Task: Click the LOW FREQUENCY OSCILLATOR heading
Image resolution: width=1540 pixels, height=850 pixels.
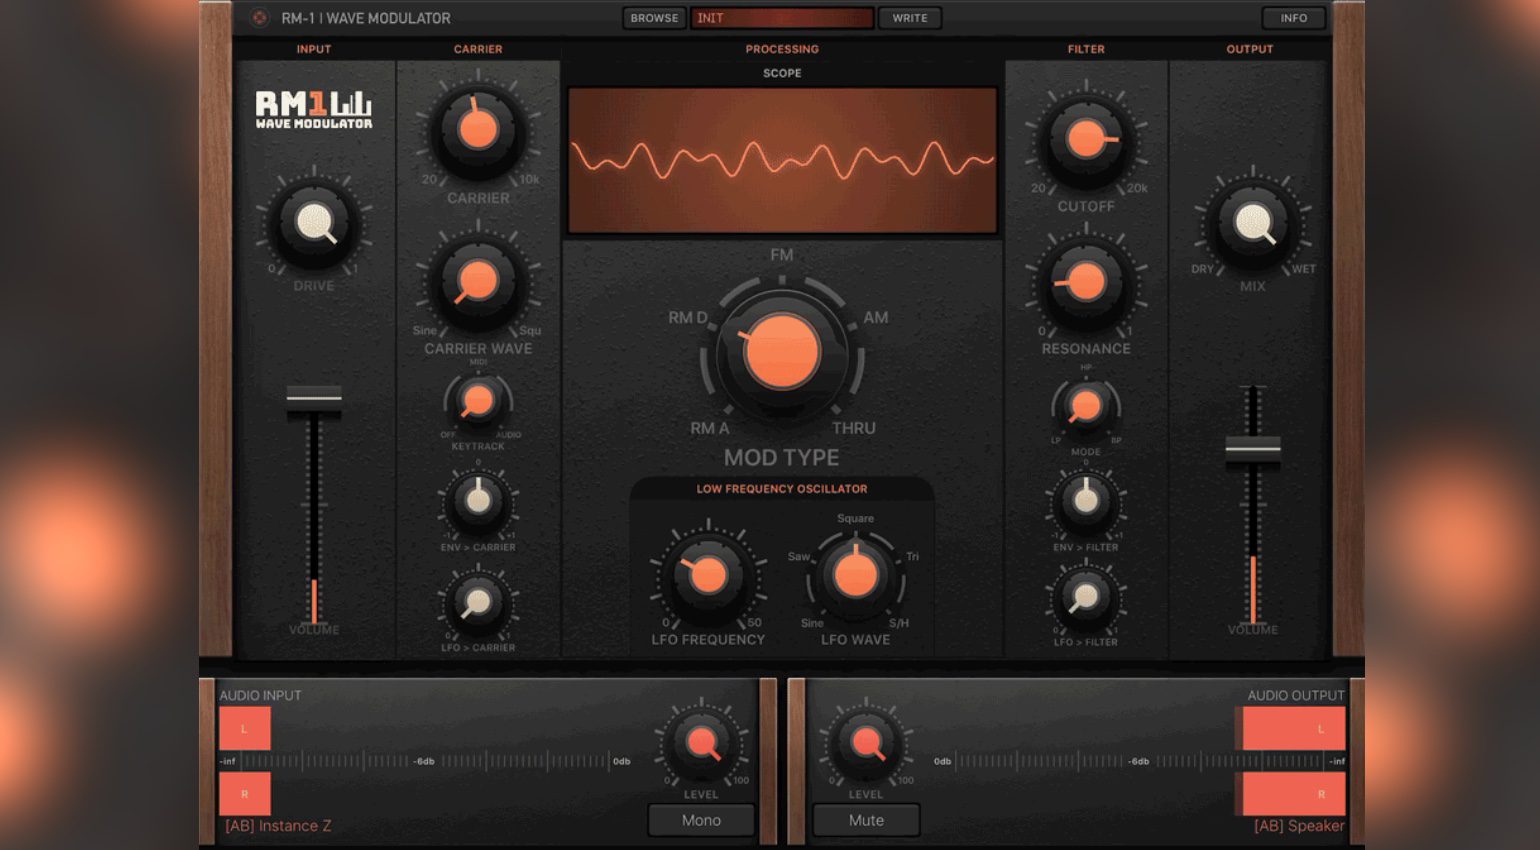Action: point(782,489)
